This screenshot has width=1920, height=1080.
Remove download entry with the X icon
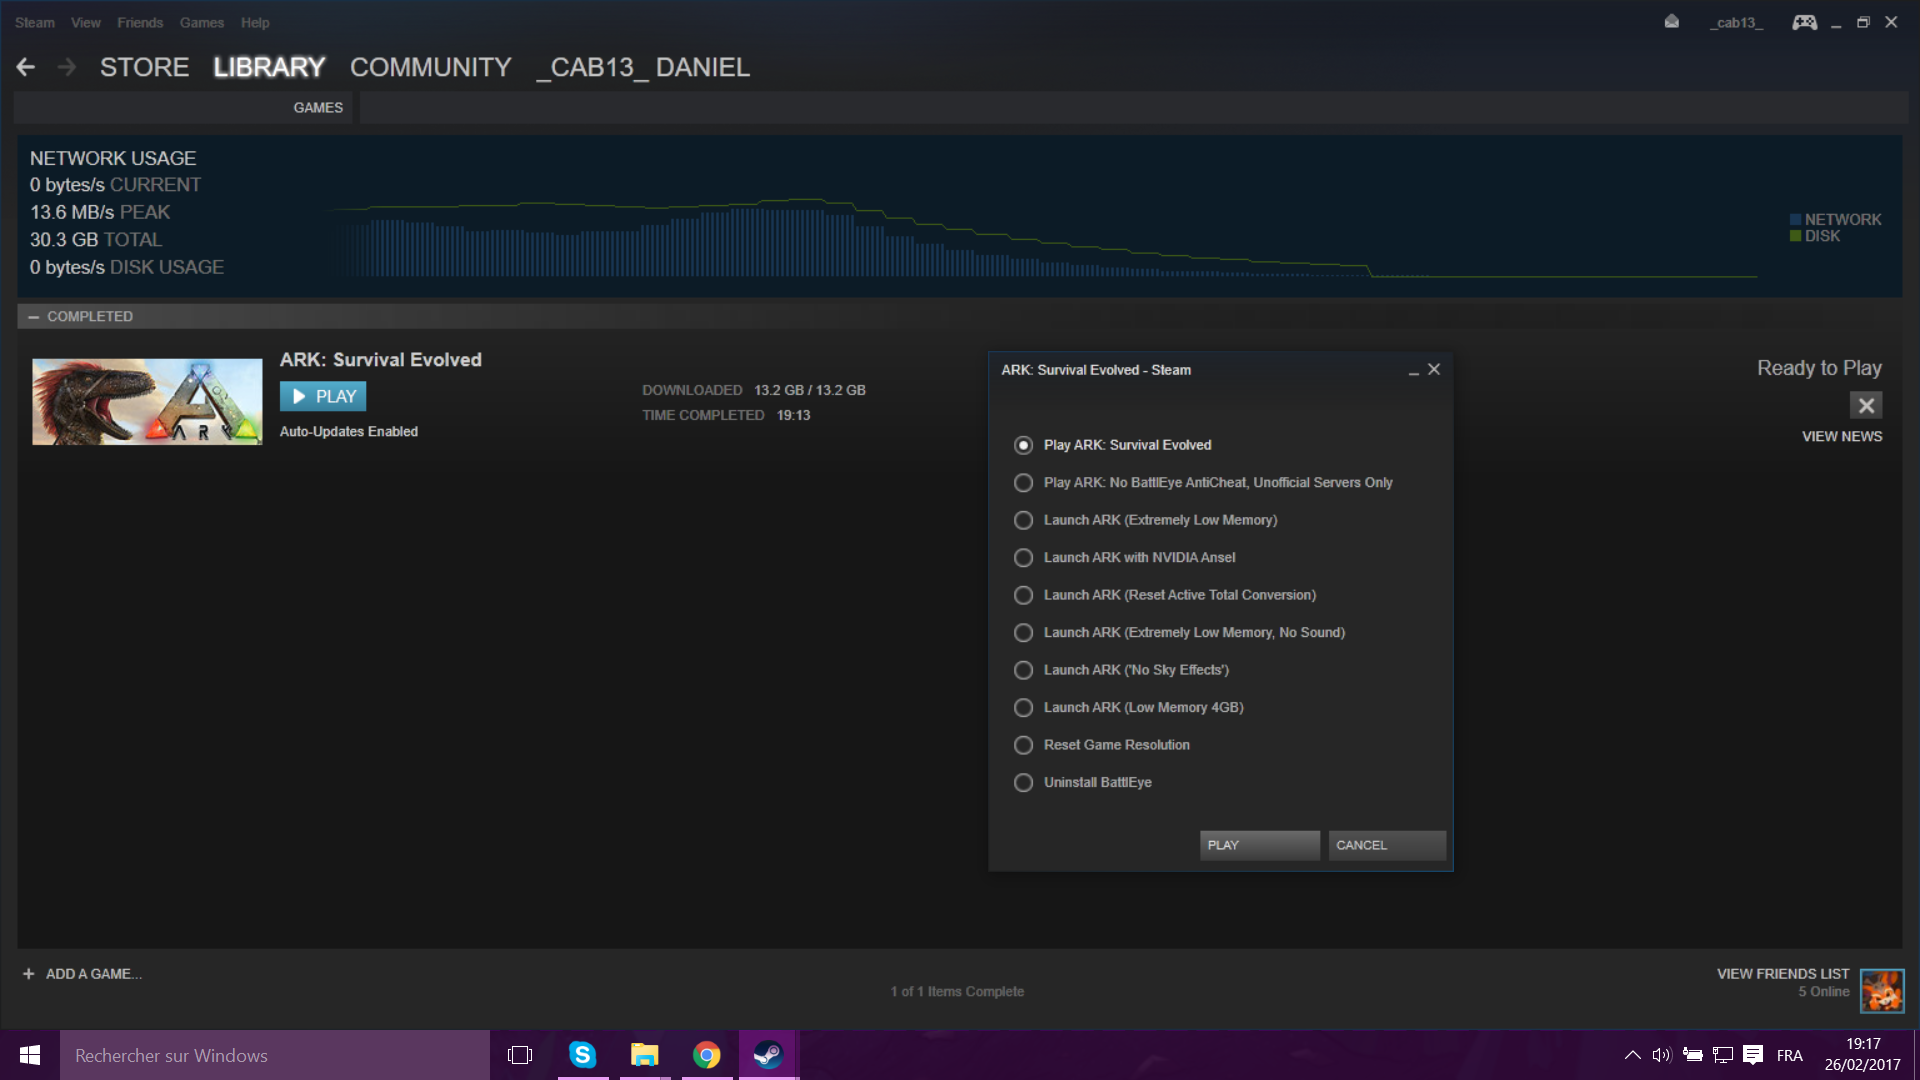1865,405
